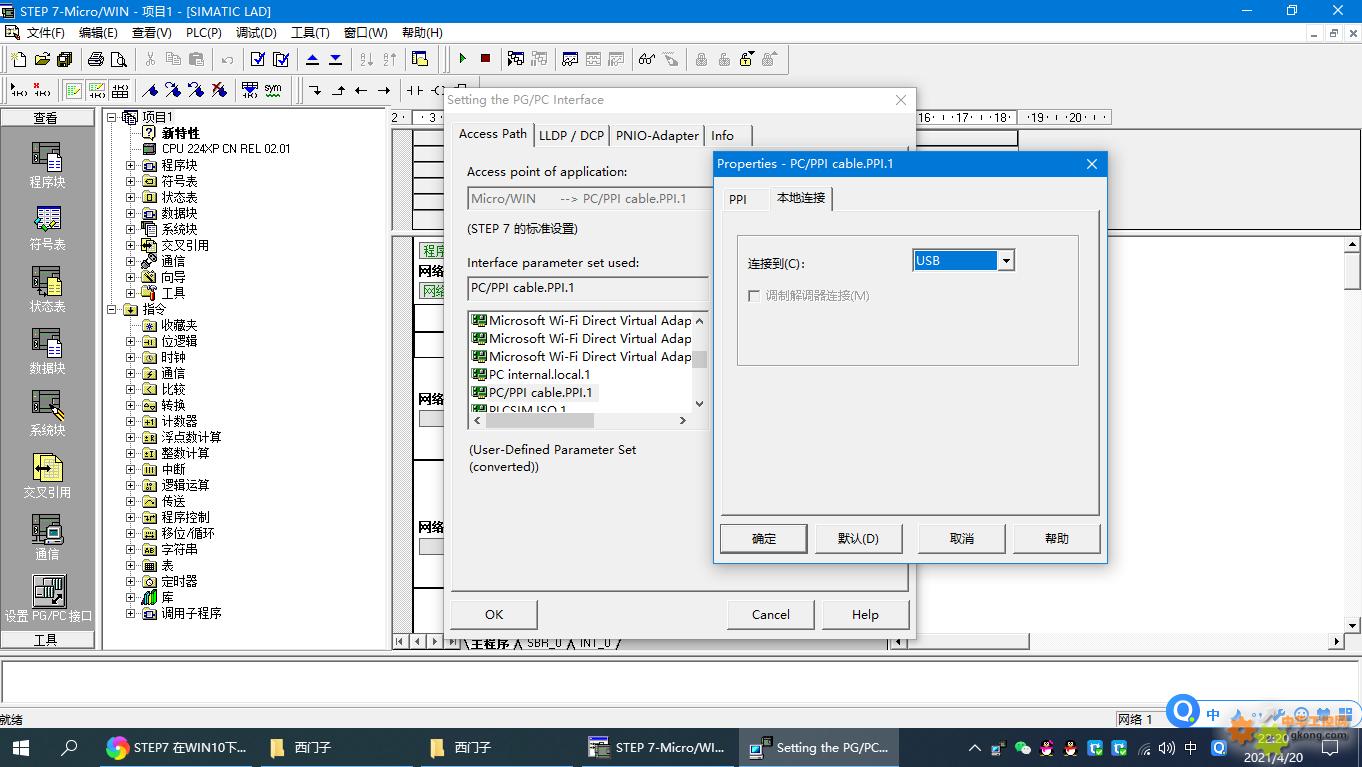This screenshot has width=1362, height=767.
Task: Open 状态表 in the left navigation bar
Action: [x=47, y=290]
